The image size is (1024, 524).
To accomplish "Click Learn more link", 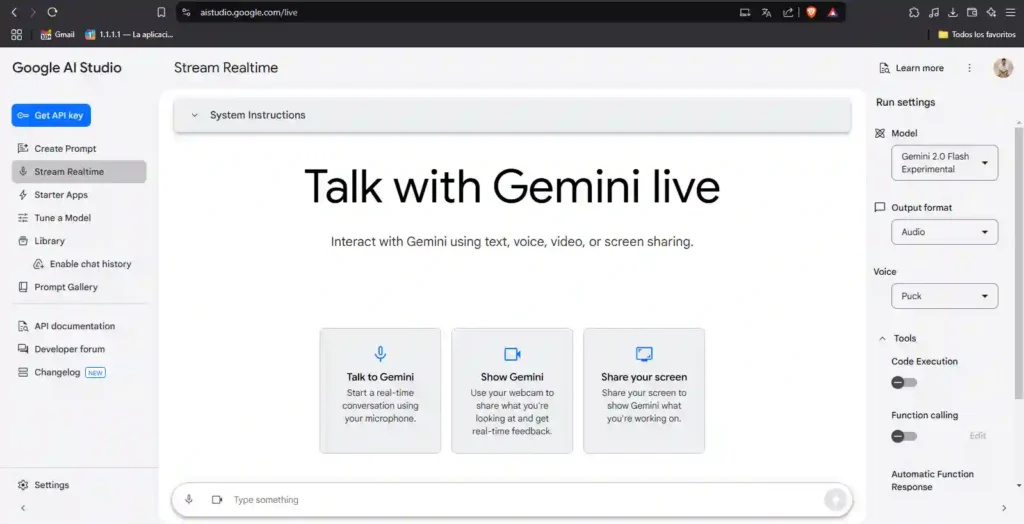I will click(x=912, y=68).
